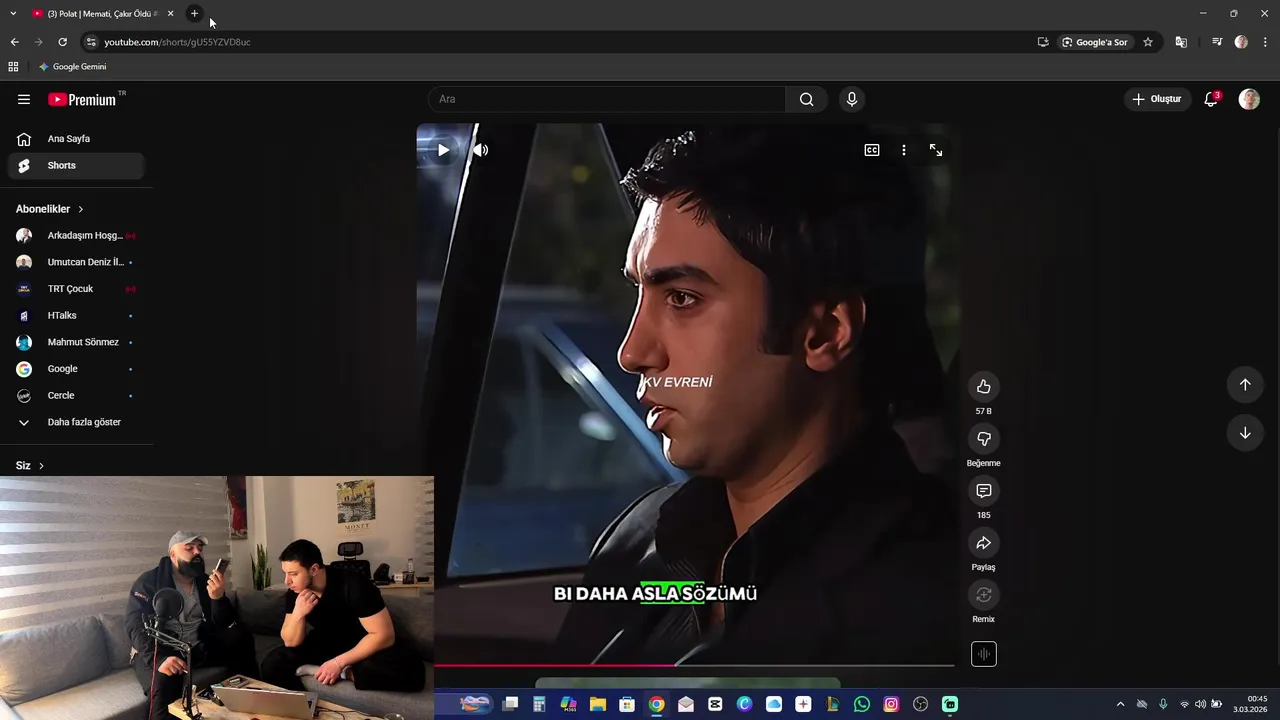Open the notifications bell

[1211, 99]
